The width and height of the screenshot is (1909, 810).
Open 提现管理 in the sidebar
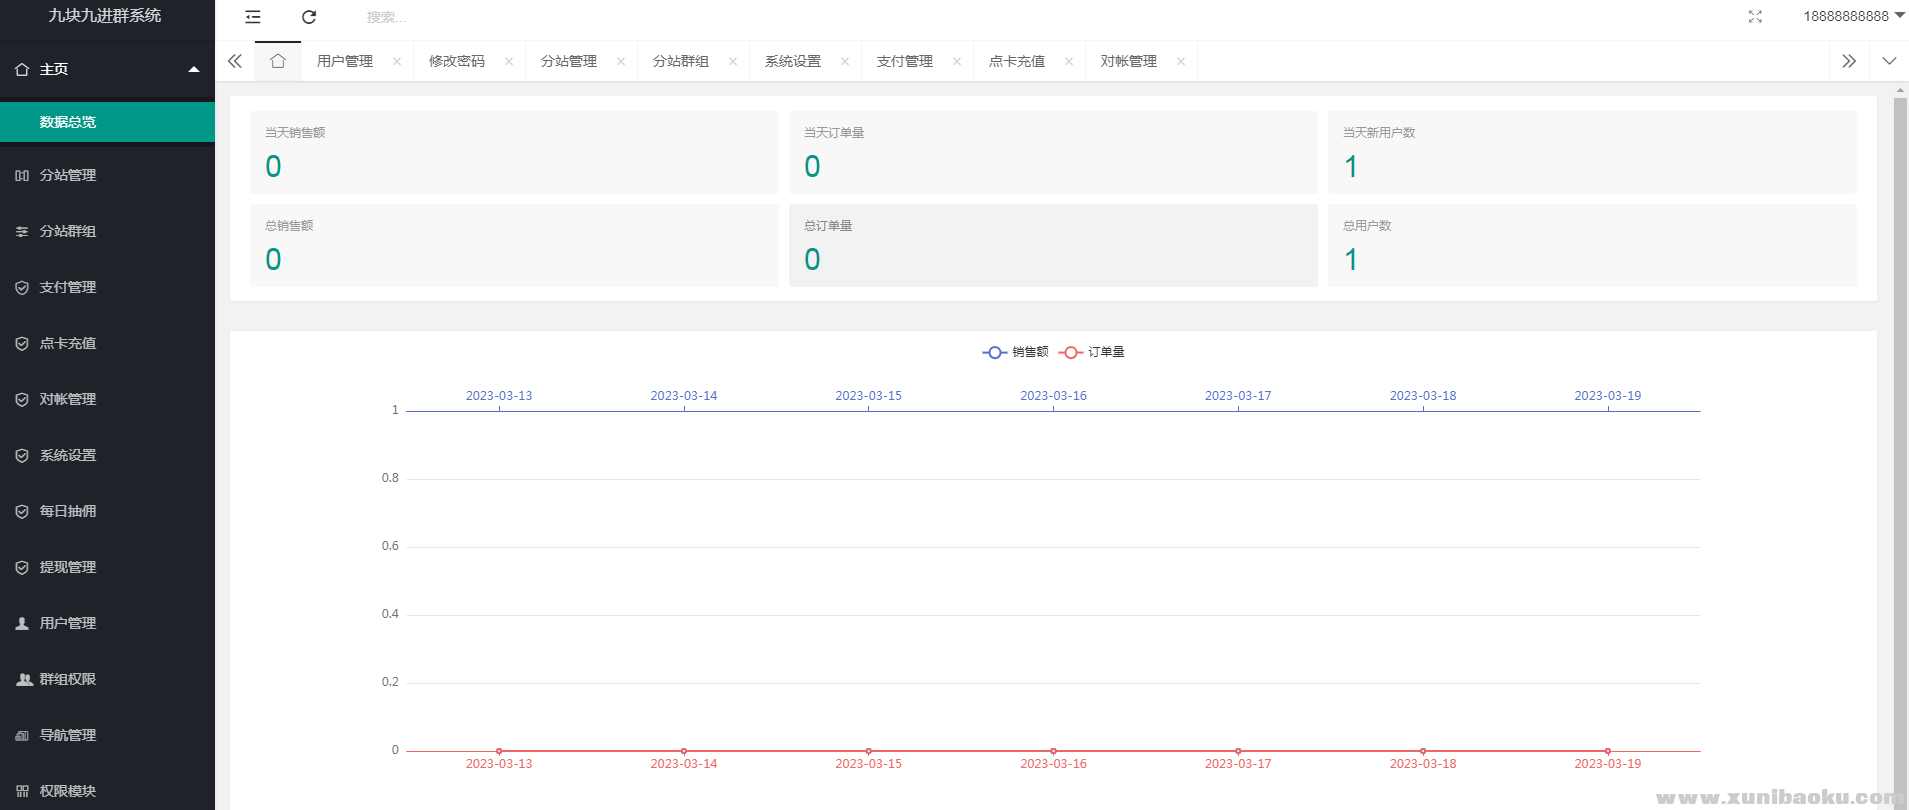[x=68, y=567]
